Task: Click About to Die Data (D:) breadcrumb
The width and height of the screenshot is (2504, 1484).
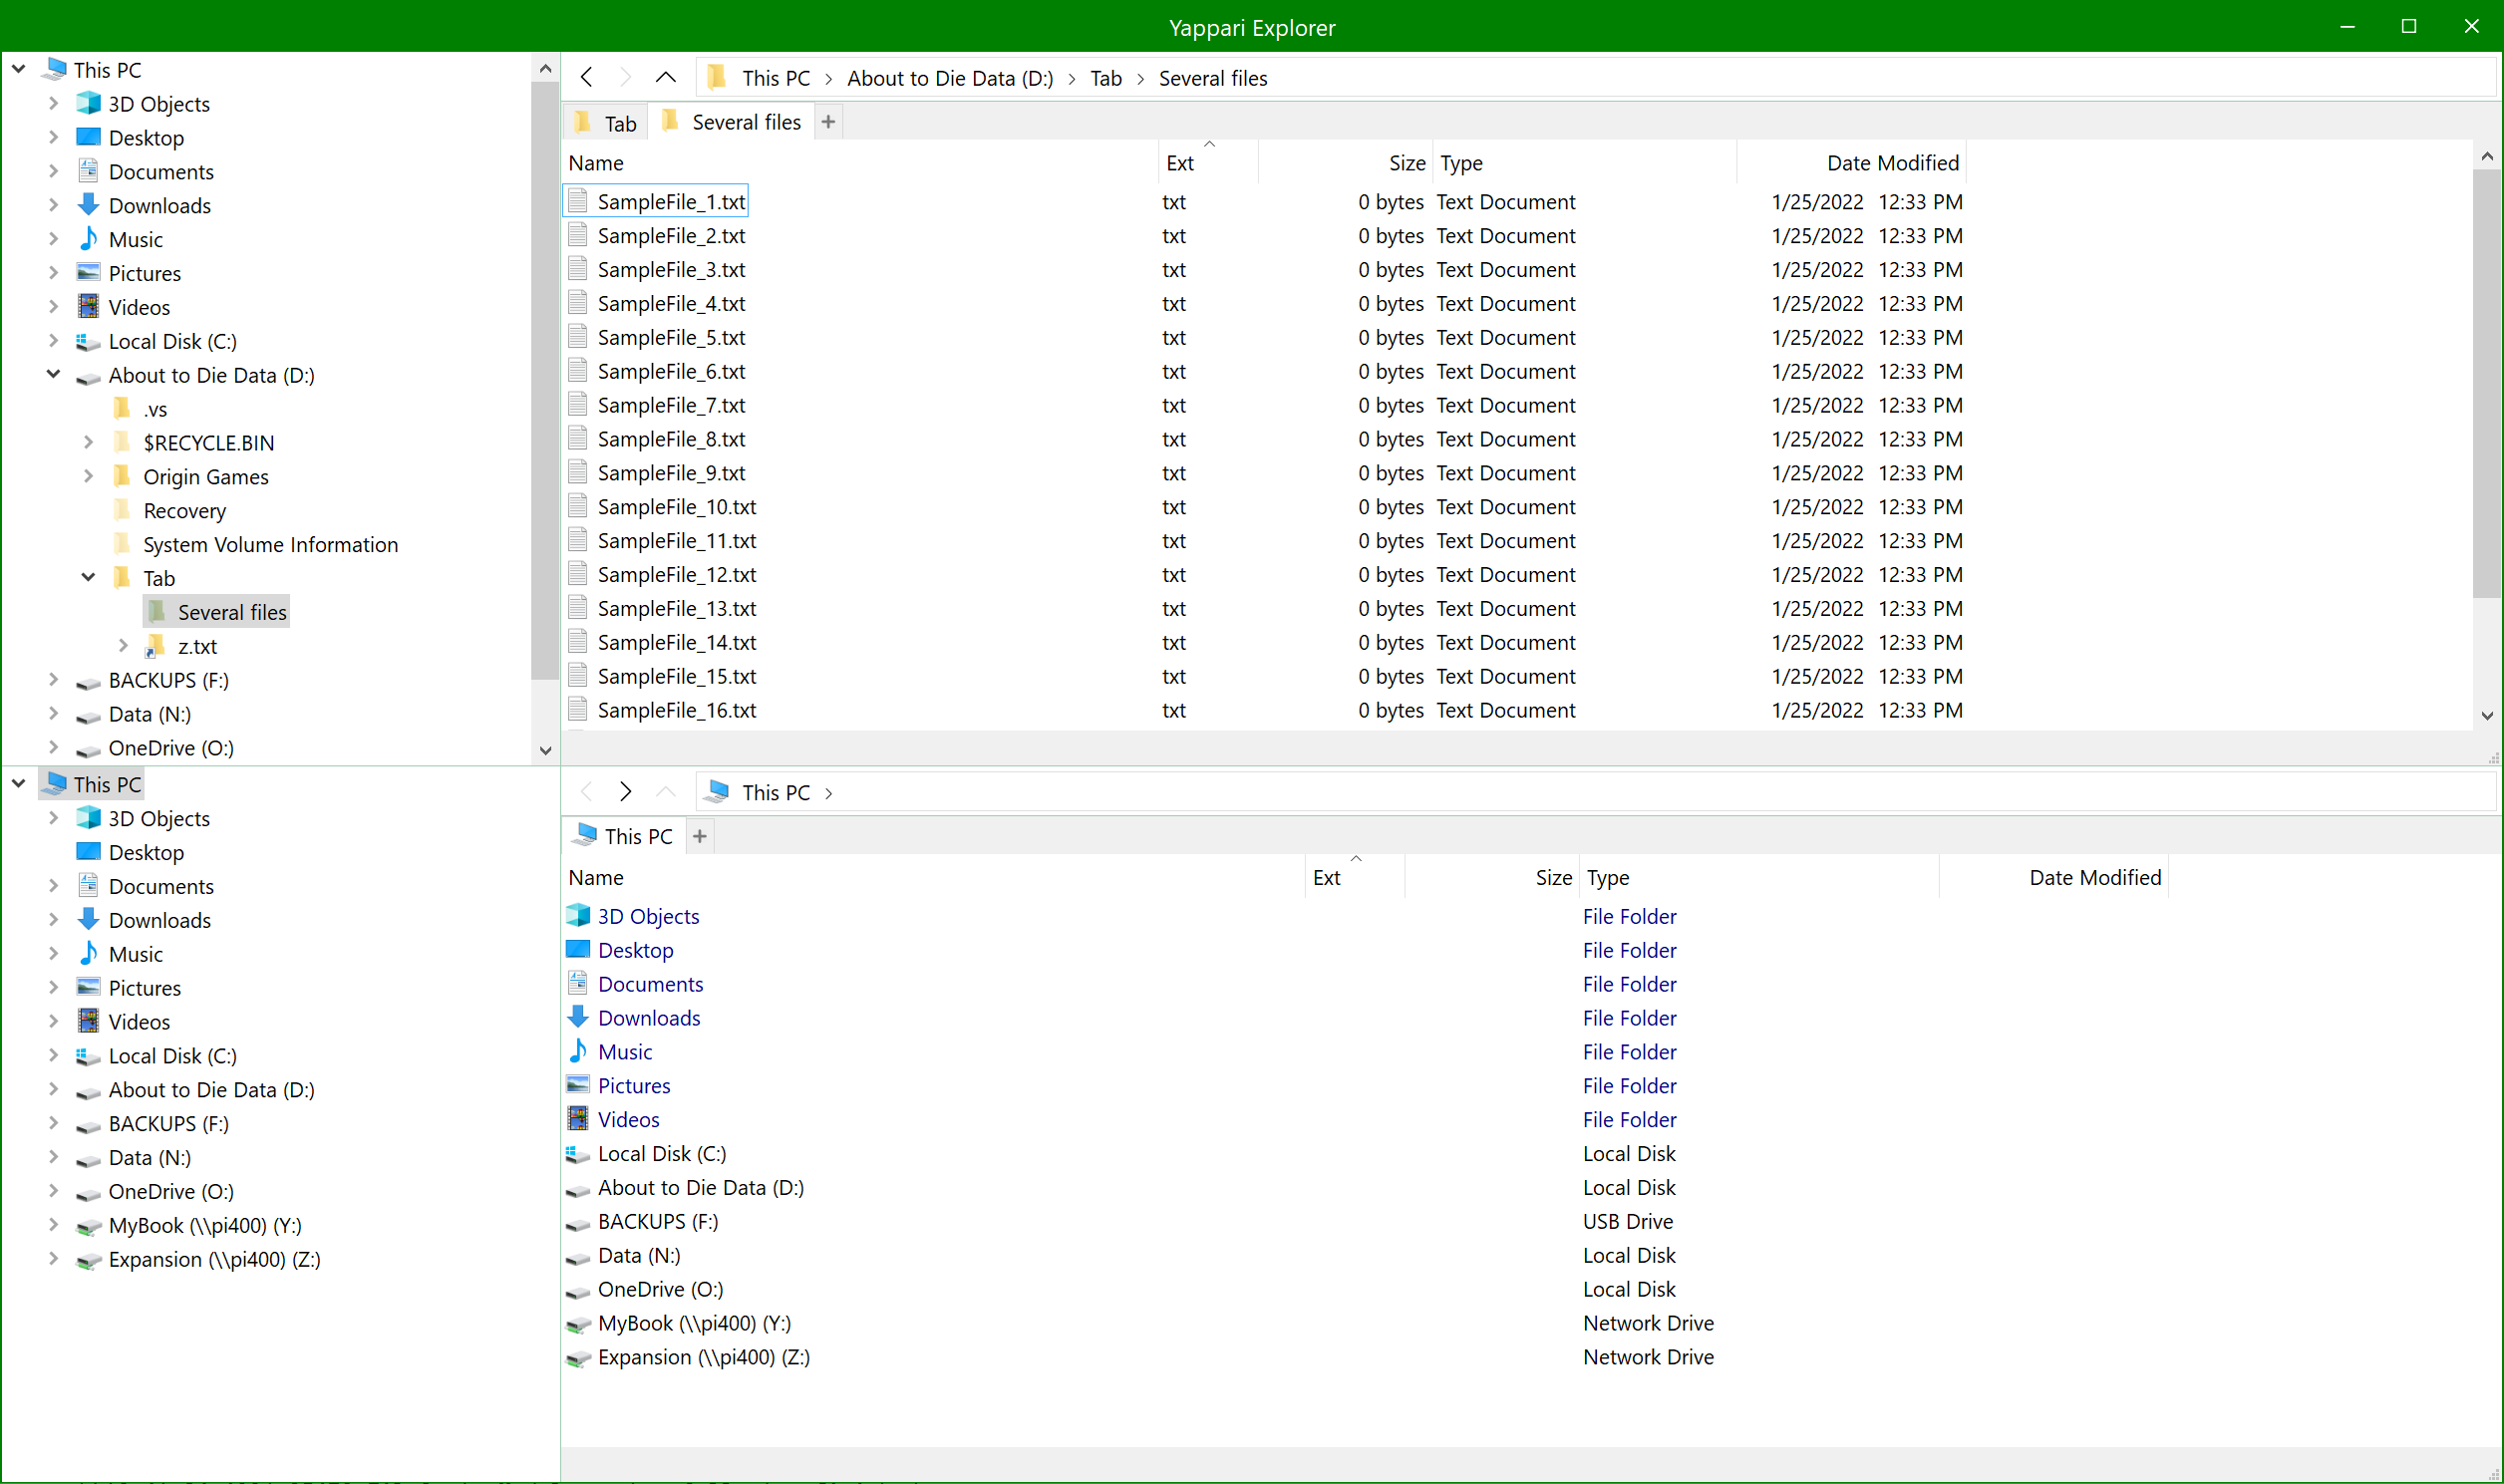Action: [950, 78]
